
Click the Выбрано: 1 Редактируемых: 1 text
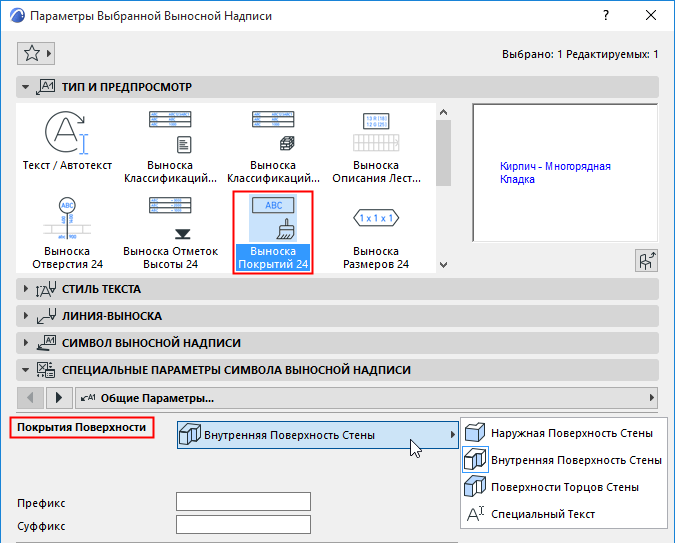tap(580, 54)
